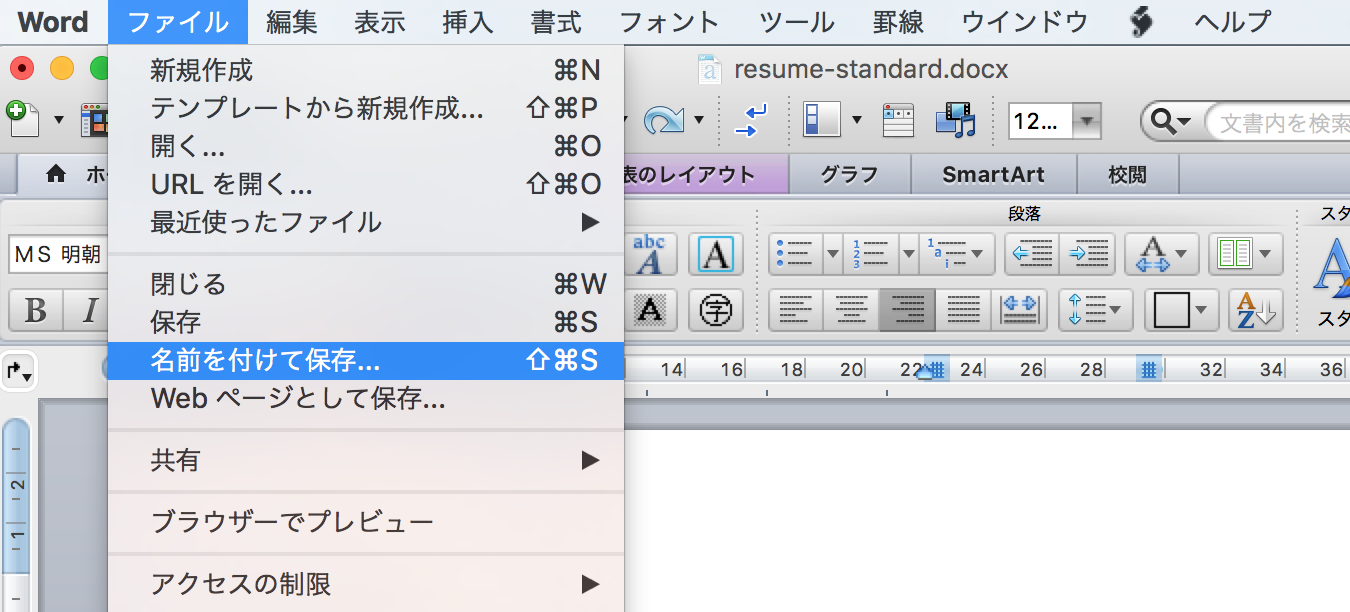Image resolution: width=1350 pixels, height=612 pixels.
Task: Apply character shading A icon
Action: click(x=650, y=309)
